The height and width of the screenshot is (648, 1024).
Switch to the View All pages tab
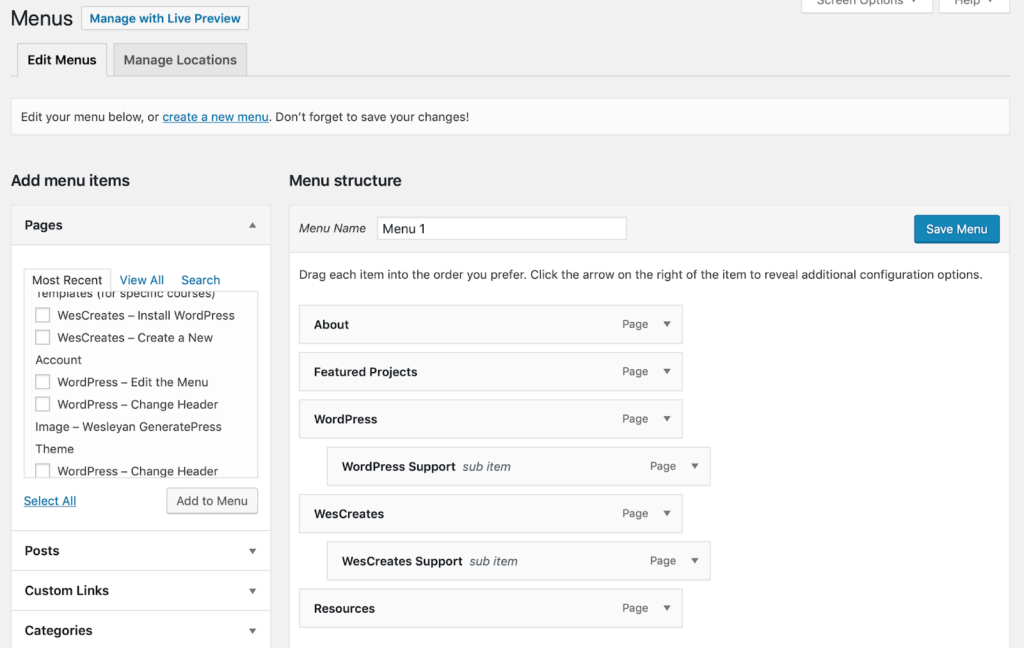pos(142,280)
